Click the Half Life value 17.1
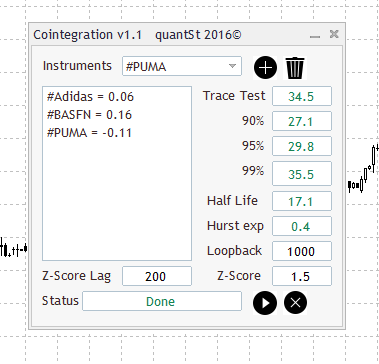Viewport: 379px width, 364px height. [302, 201]
